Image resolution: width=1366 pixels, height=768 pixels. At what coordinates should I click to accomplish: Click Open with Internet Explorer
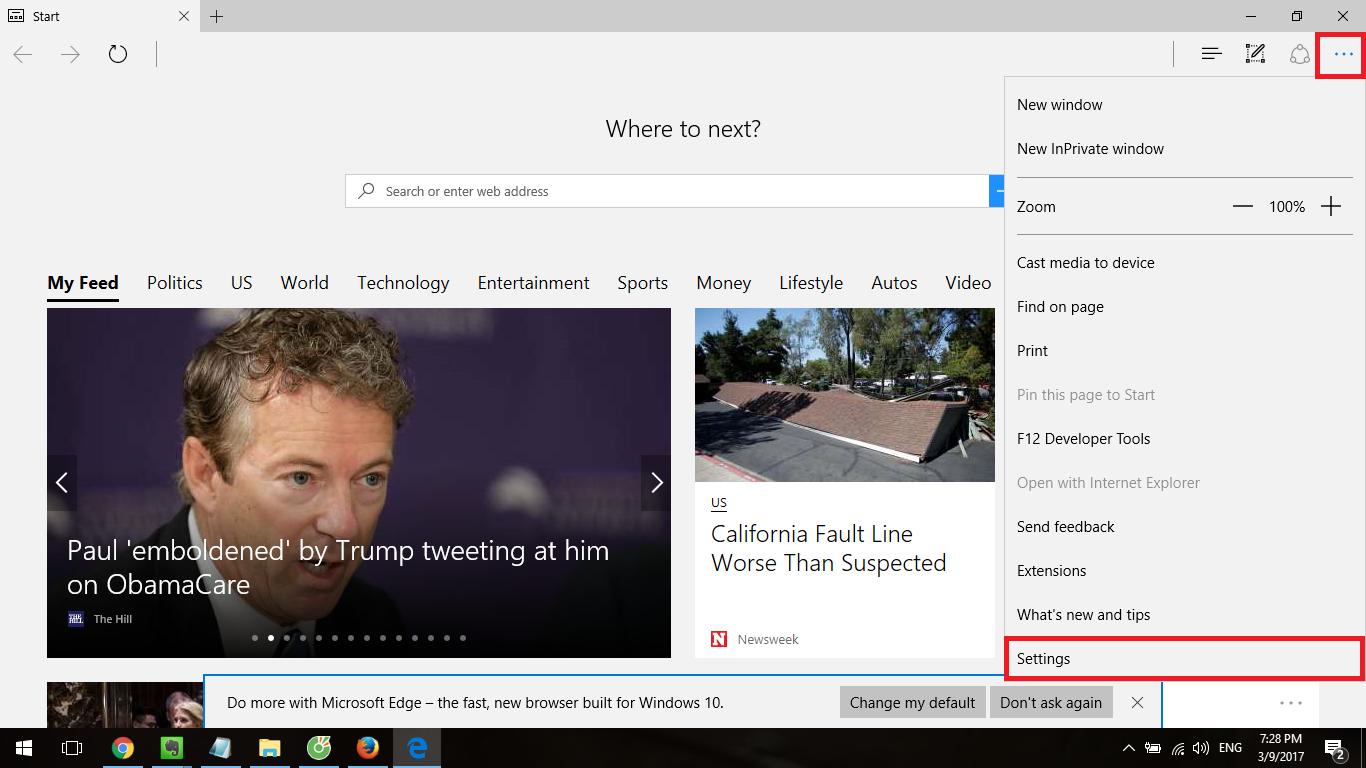pos(1185,483)
